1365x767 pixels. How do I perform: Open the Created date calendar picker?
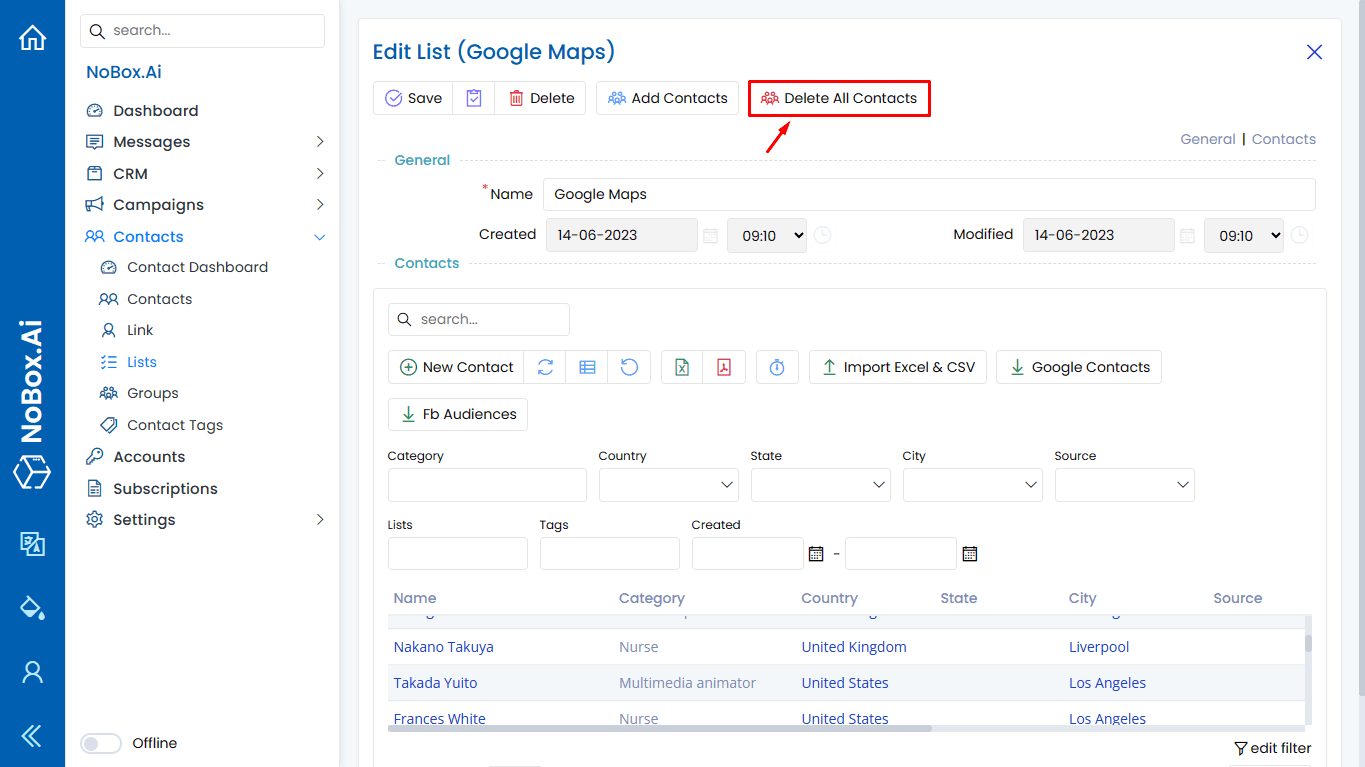(710, 235)
